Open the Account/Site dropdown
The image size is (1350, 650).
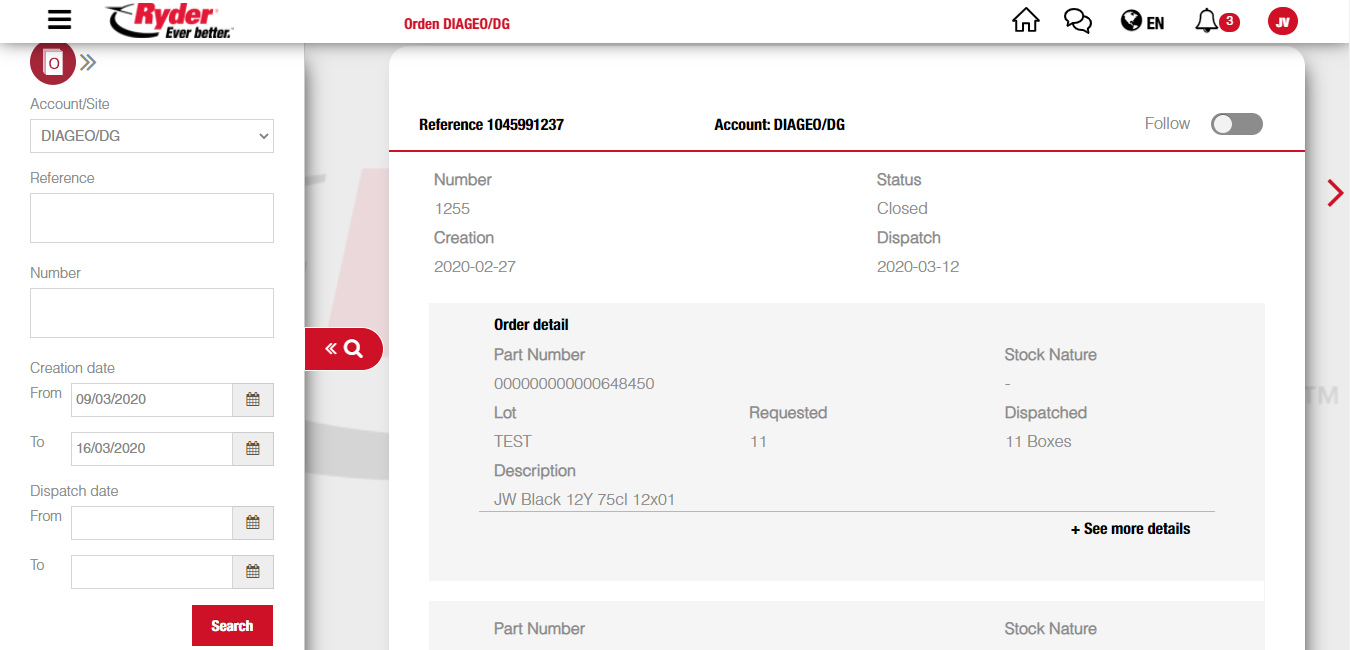(x=152, y=136)
